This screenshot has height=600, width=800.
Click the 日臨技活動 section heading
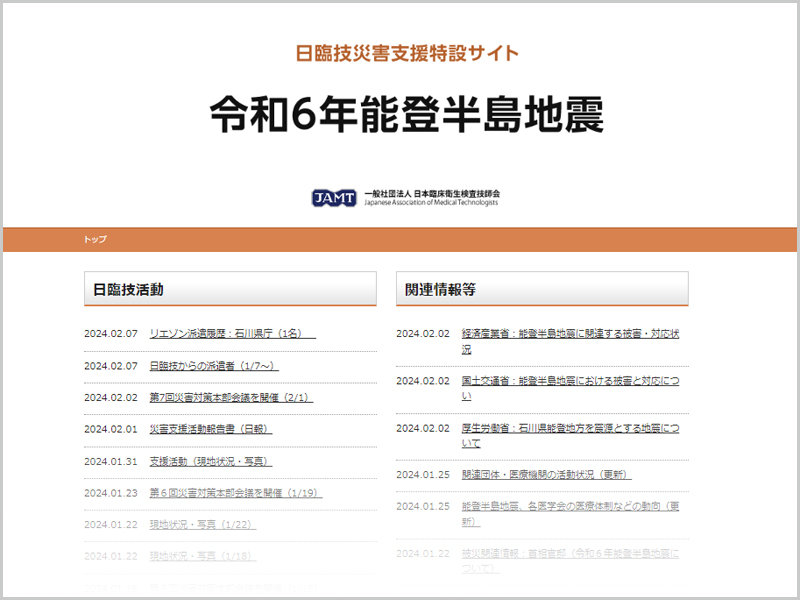click(128, 290)
